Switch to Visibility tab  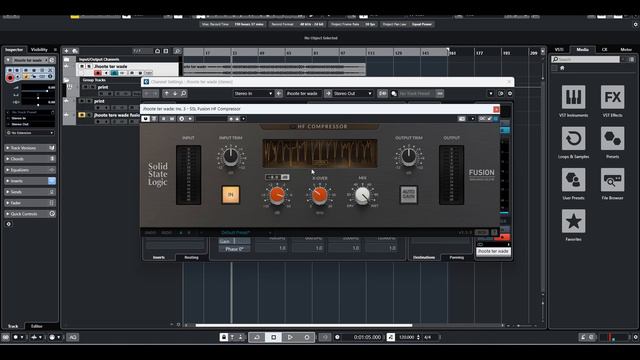pyautogui.click(x=39, y=50)
